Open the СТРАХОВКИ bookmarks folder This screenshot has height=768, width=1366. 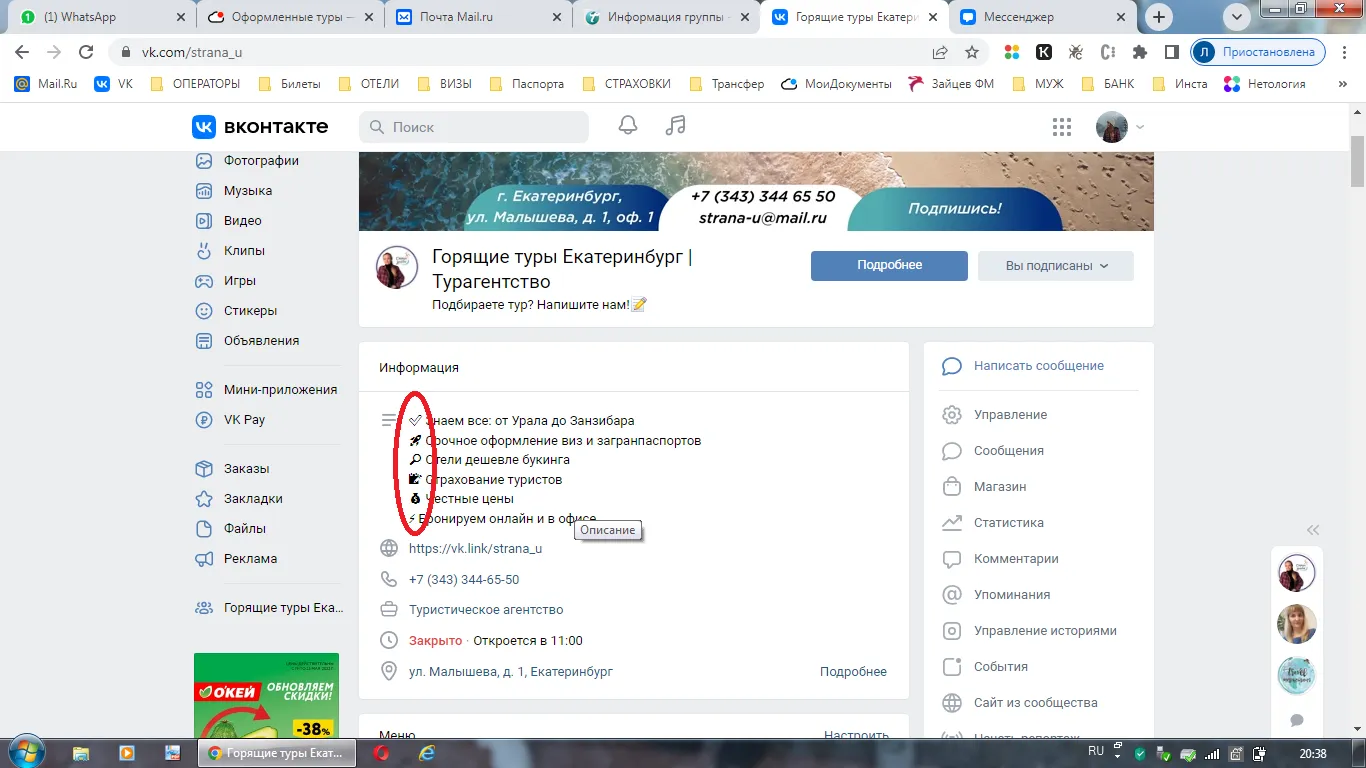click(x=626, y=84)
